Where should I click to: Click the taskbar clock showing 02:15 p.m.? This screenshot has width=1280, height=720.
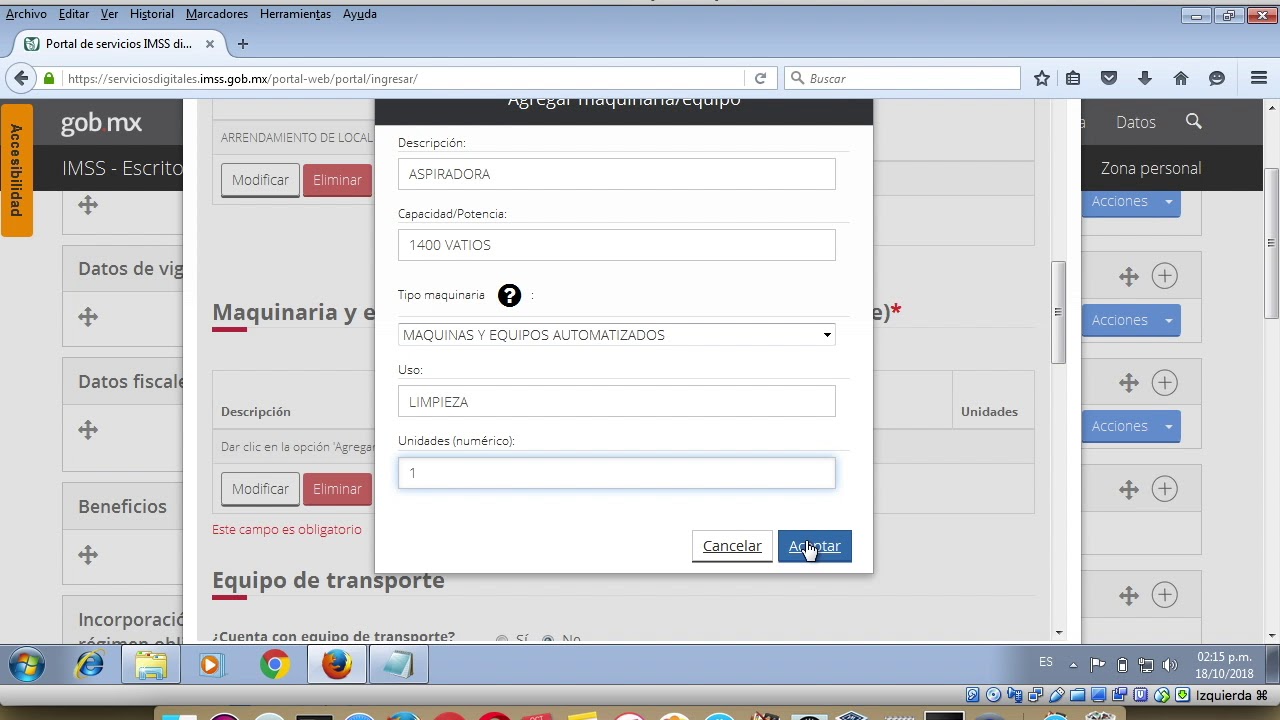point(1224,665)
